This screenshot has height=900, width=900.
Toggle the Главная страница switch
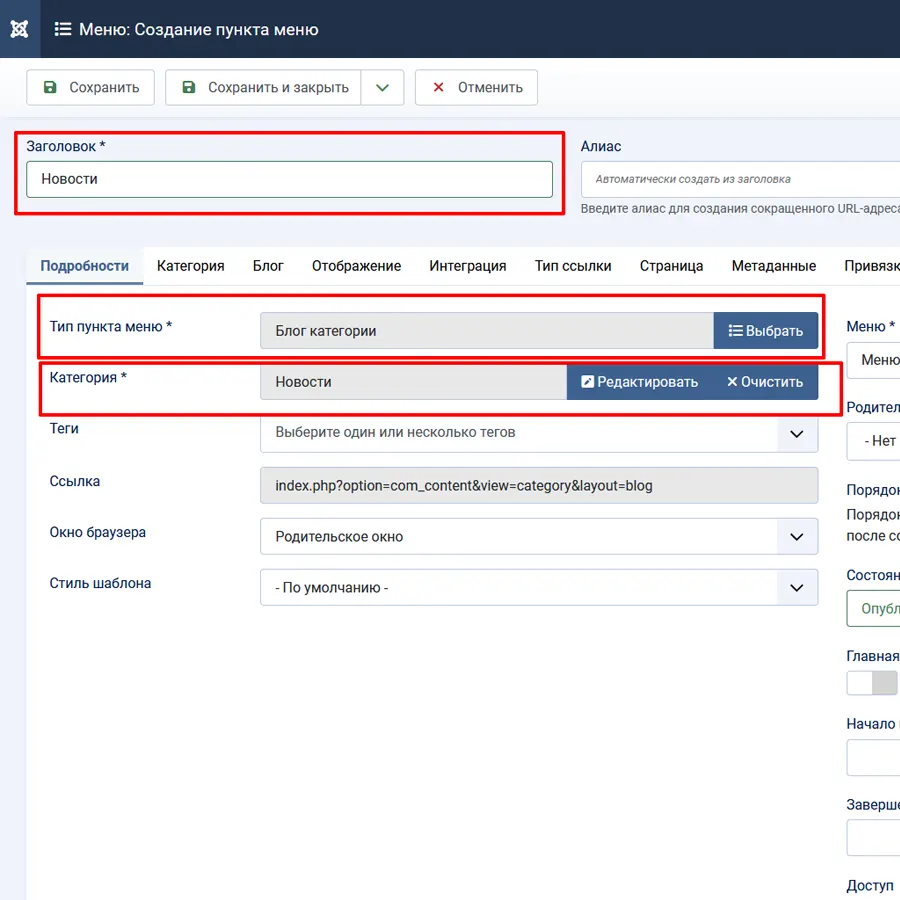pos(872,683)
